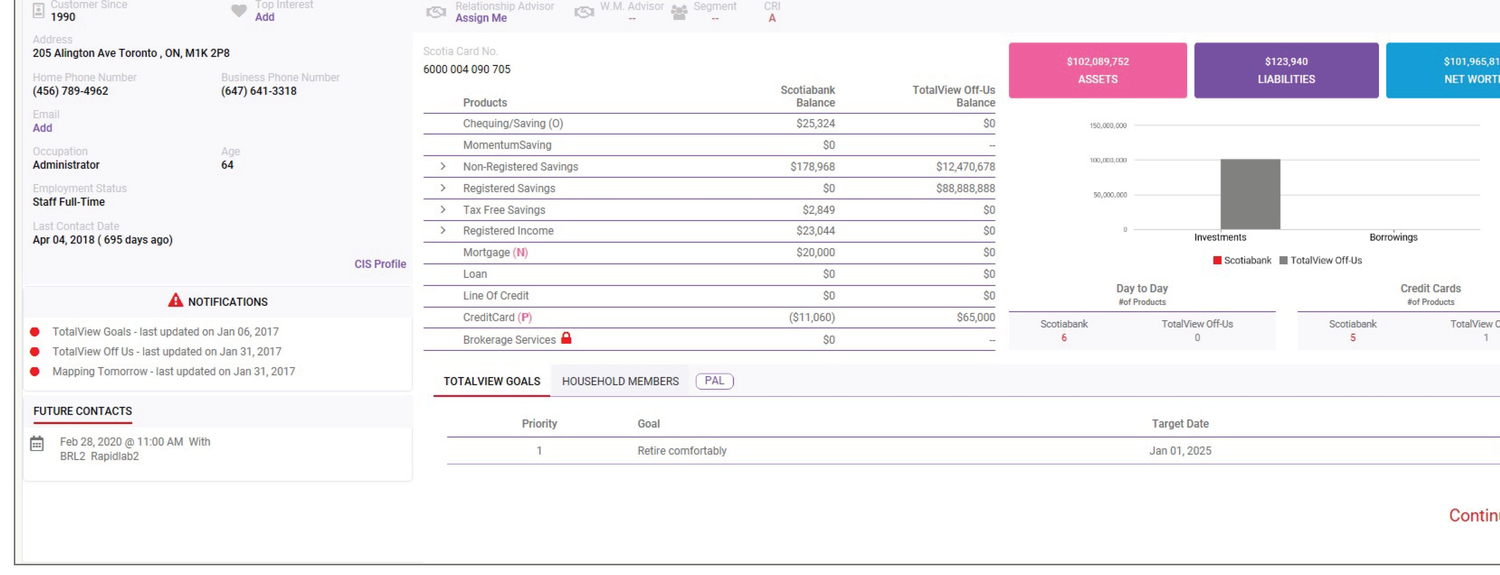Image resolution: width=1500 pixels, height=575 pixels.
Task: Click TotalView Off Us last updated notification
Action: (x=167, y=352)
